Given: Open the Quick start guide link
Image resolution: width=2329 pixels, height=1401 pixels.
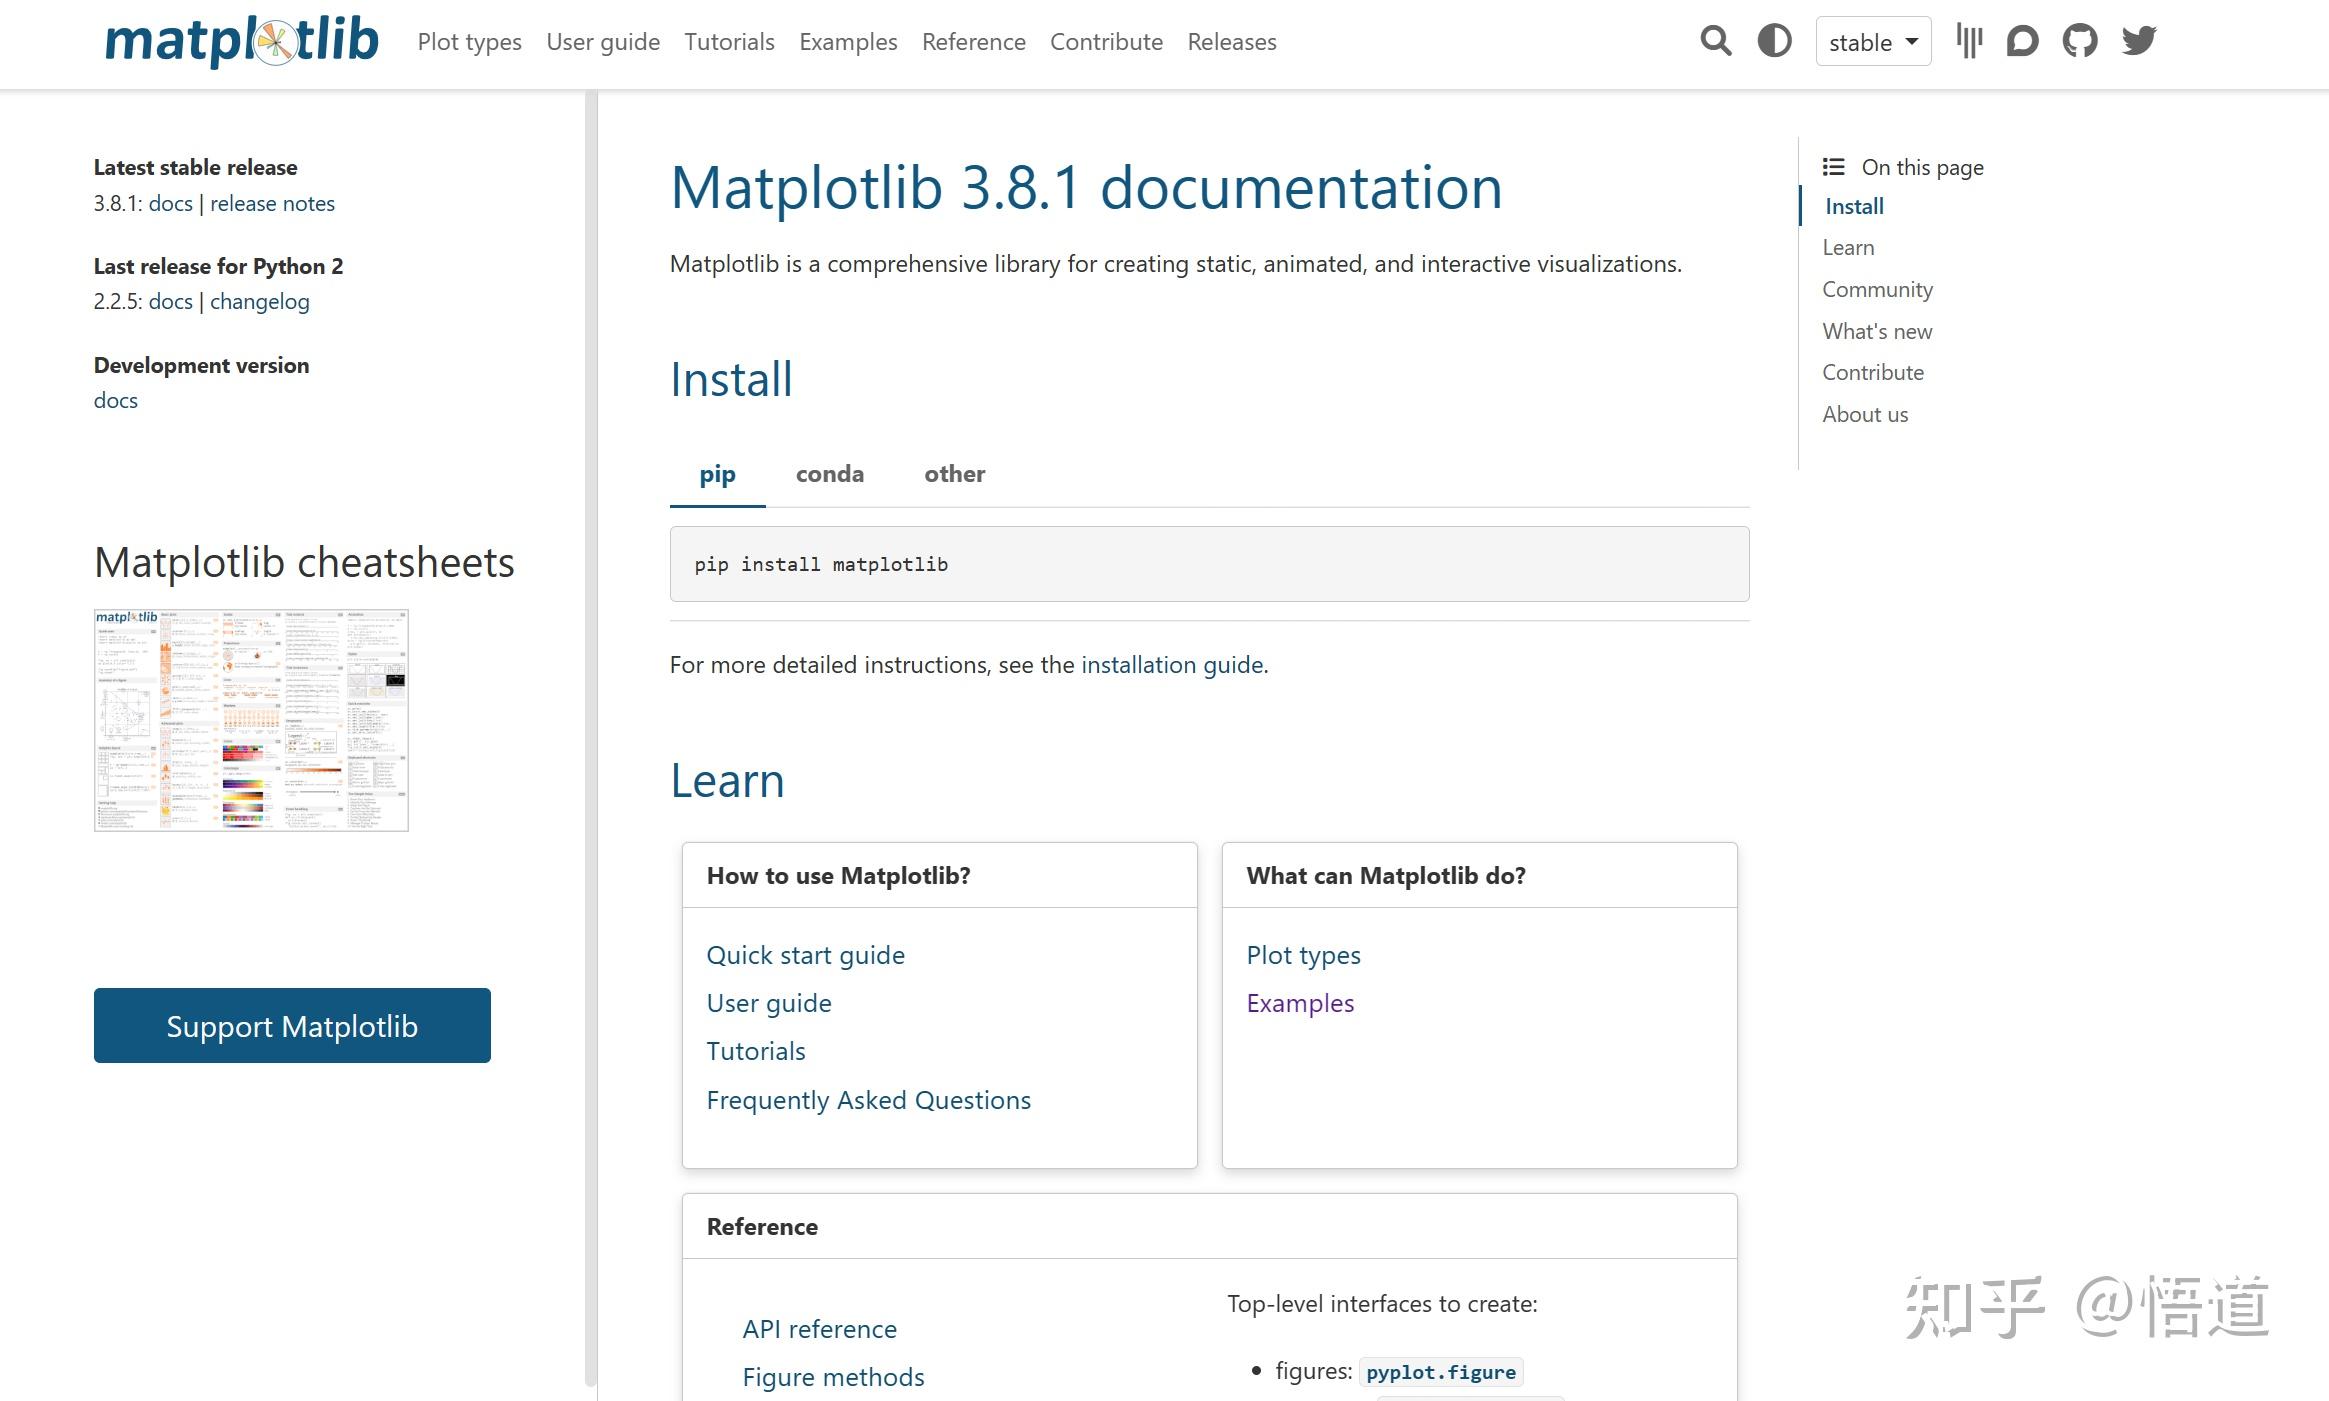Looking at the screenshot, I should pyautogui.click(x=805, y=955).
